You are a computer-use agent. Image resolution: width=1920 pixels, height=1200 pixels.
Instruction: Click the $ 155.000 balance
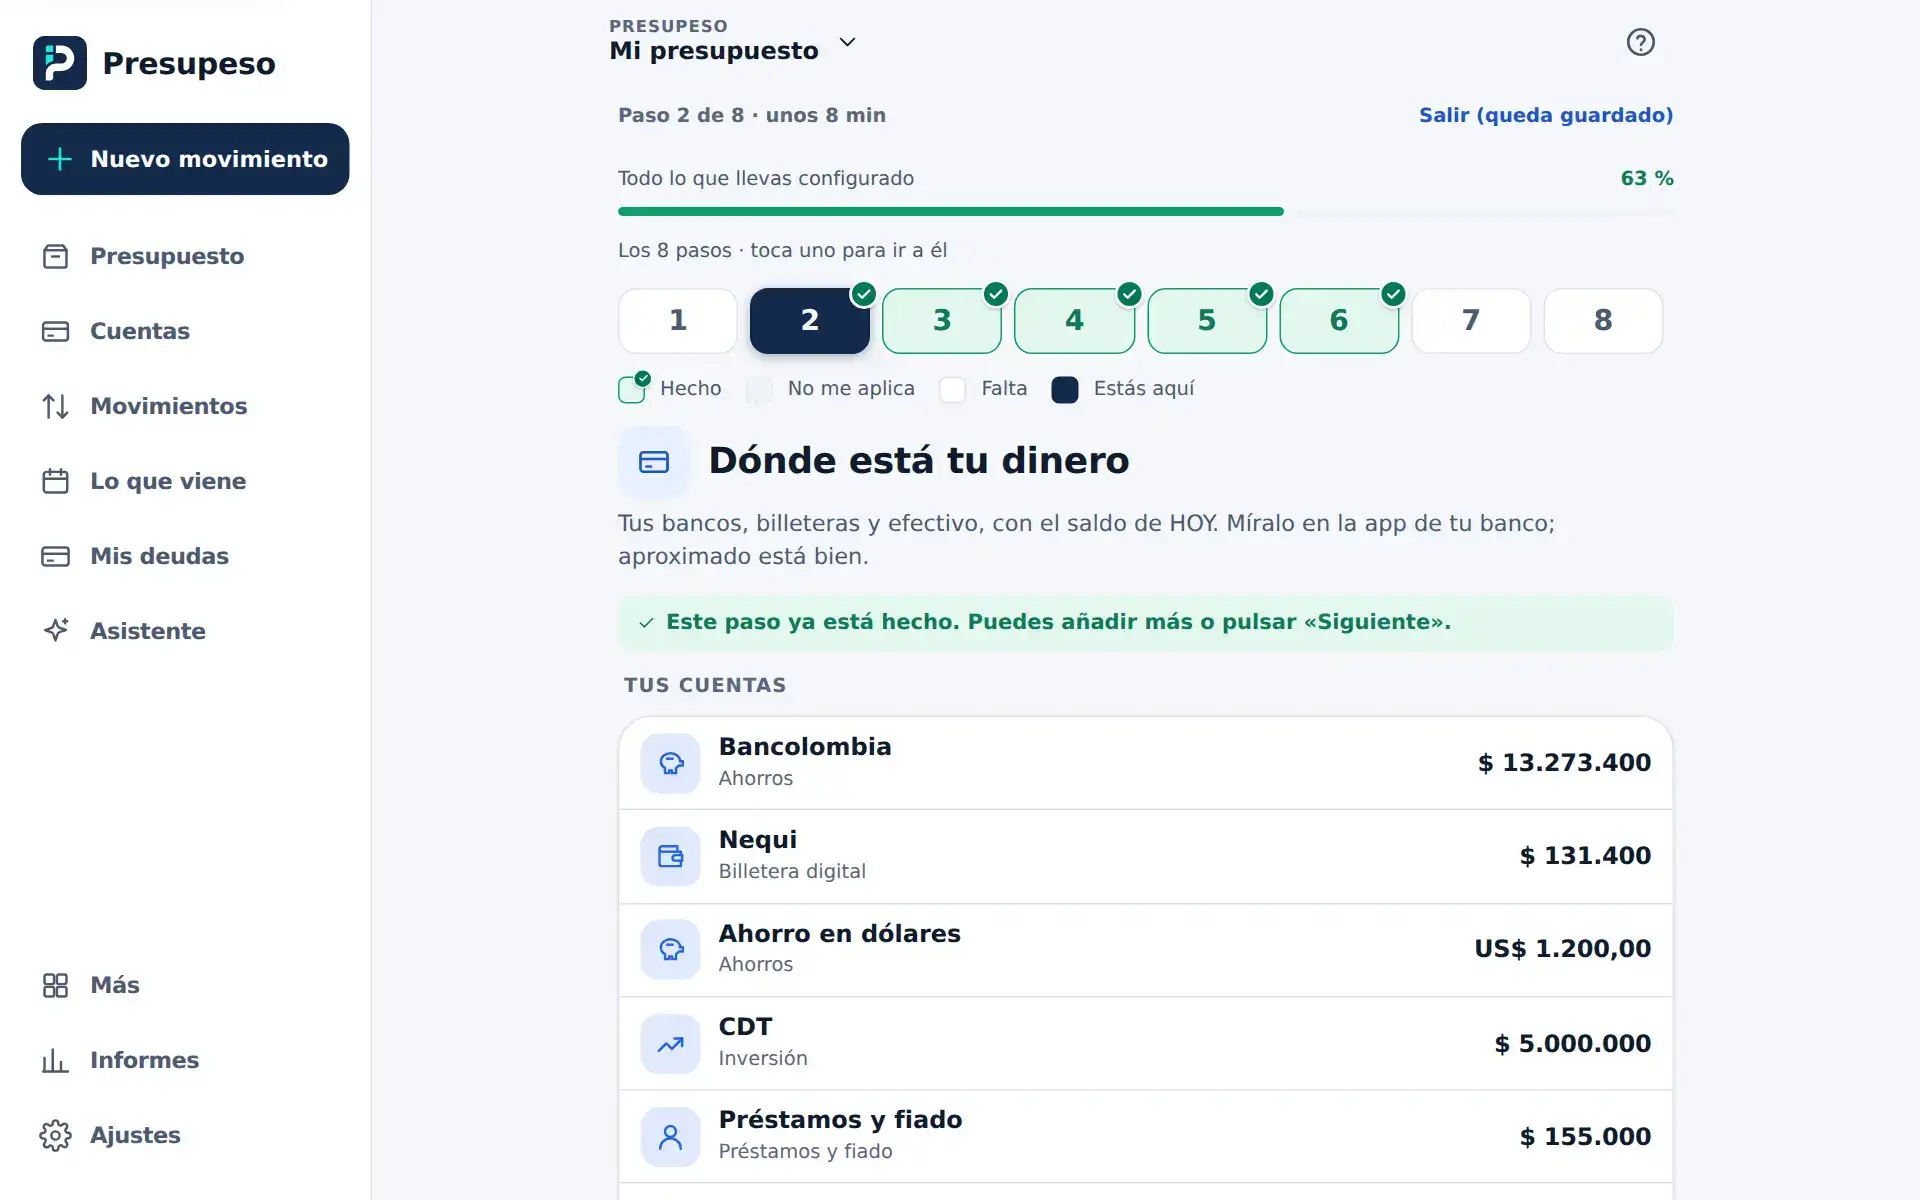1585,1137
